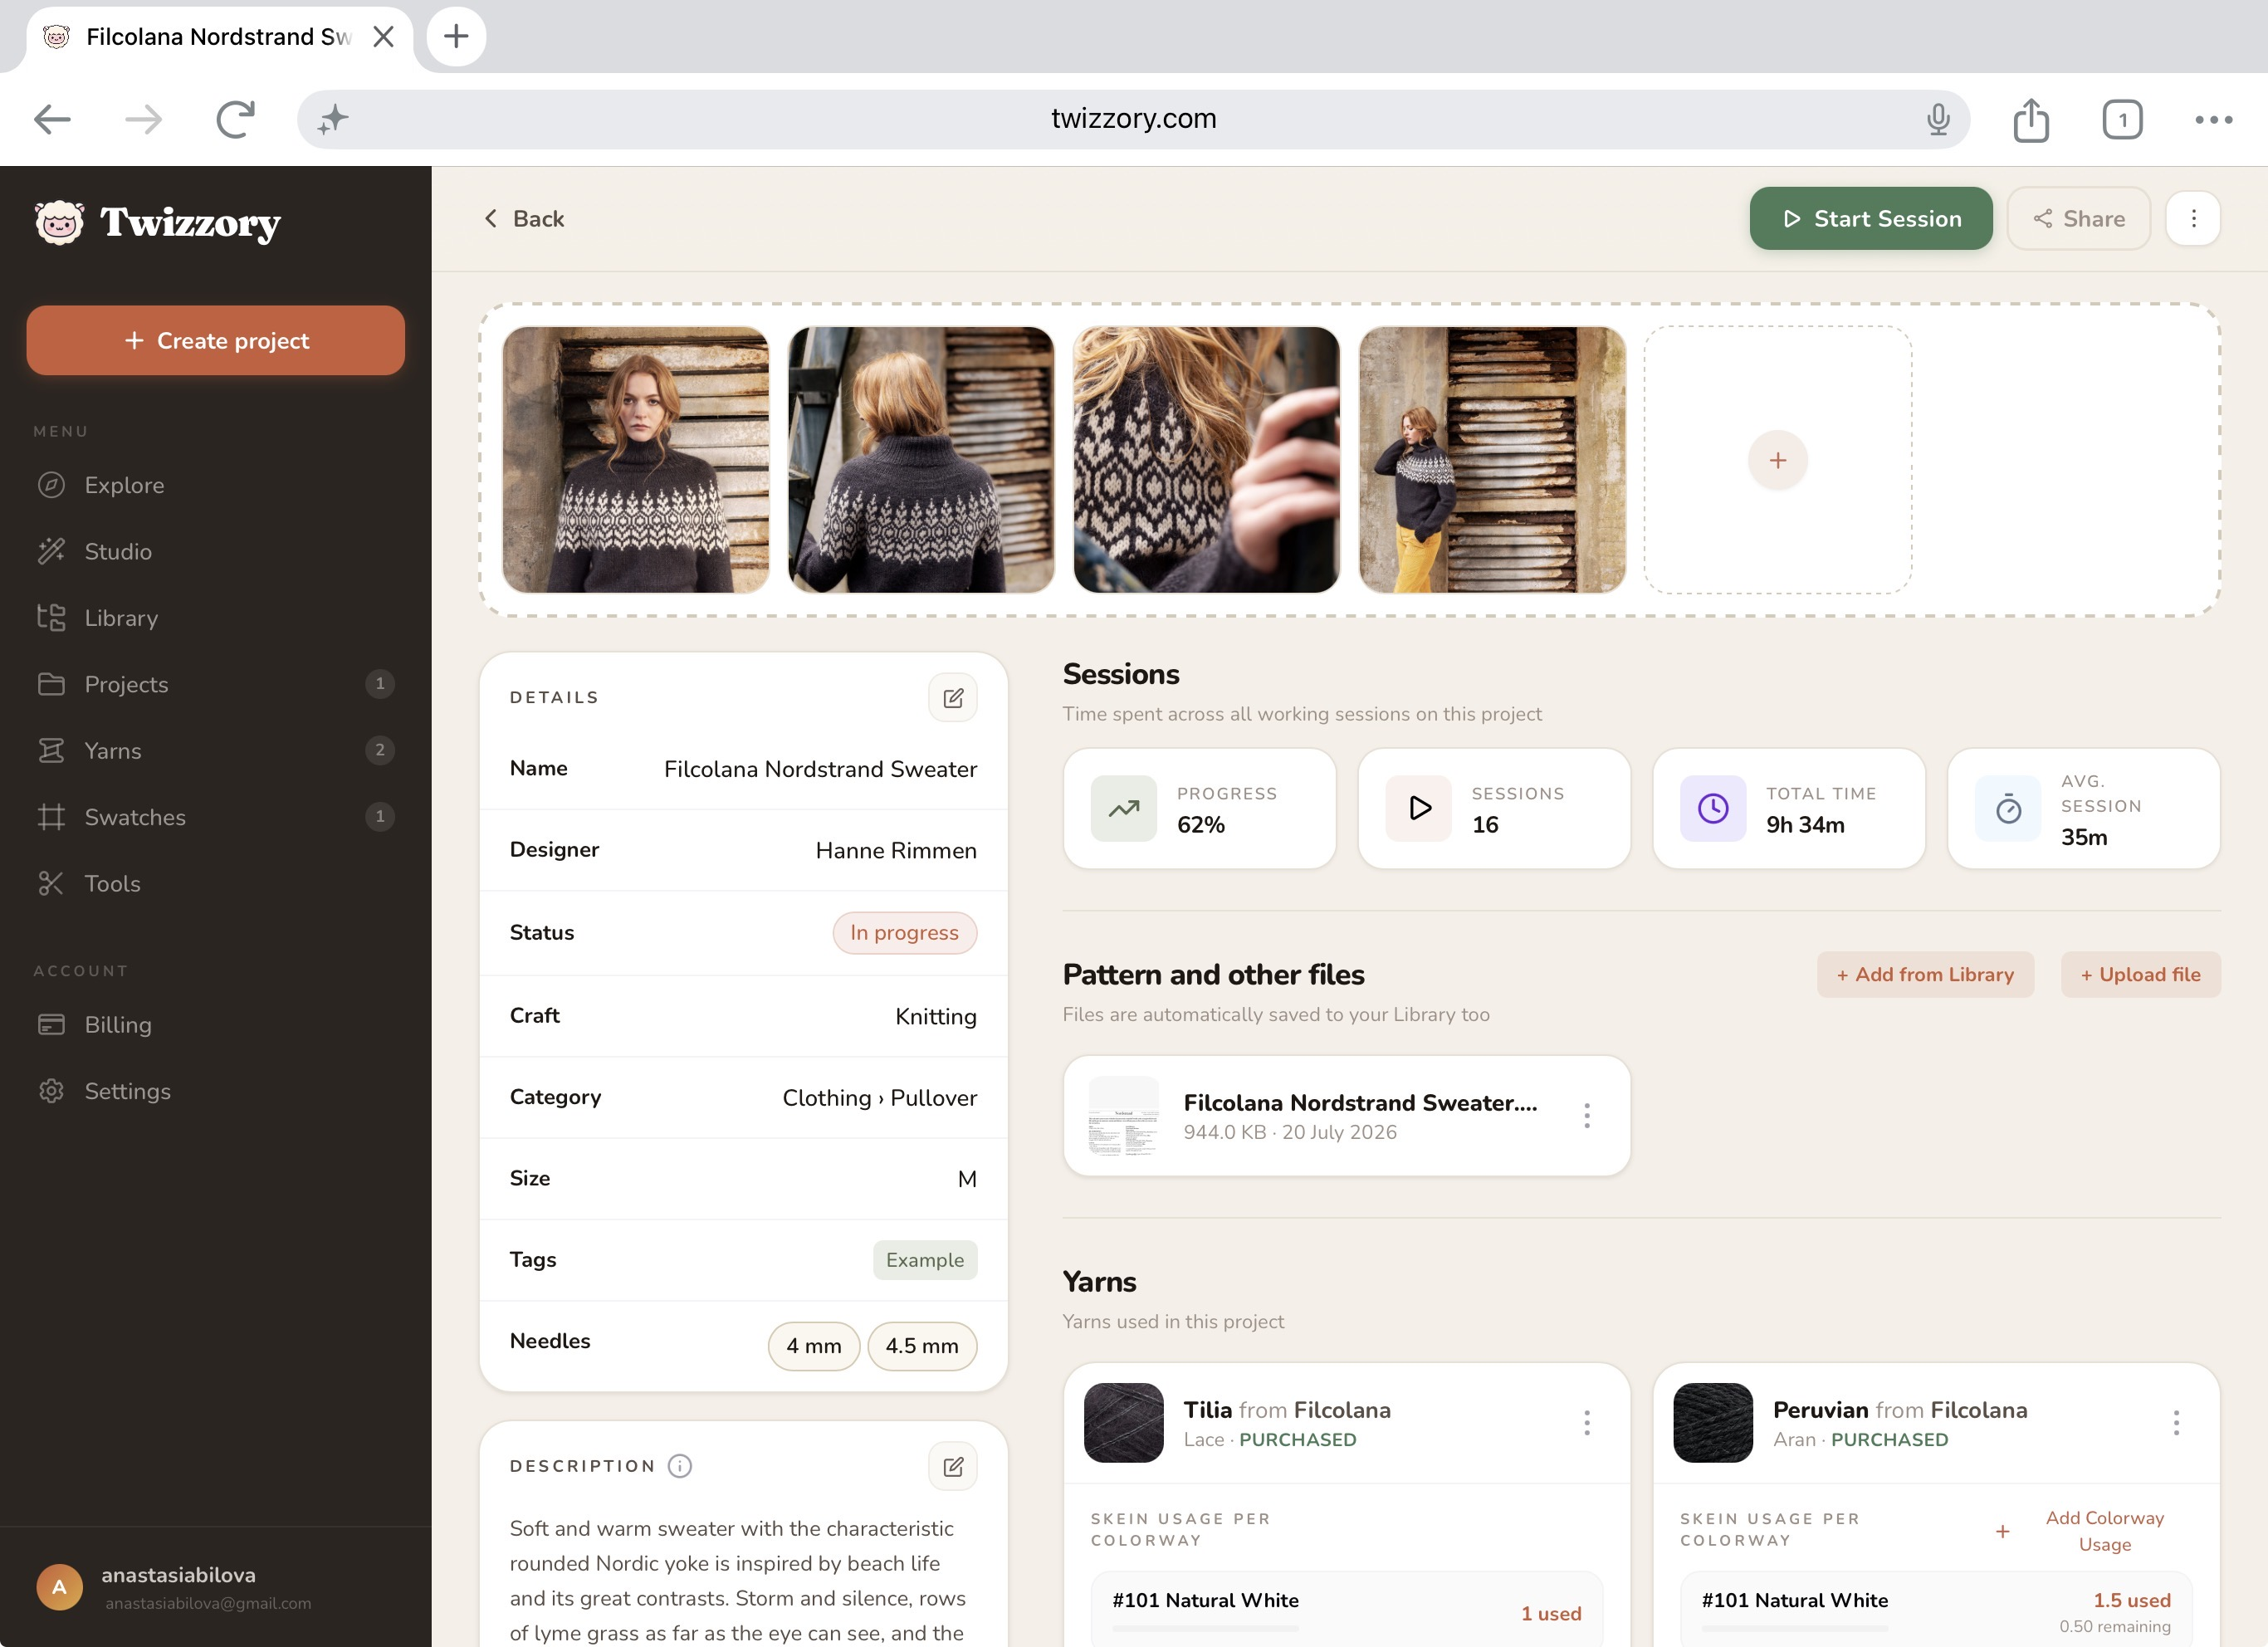Open the browser share icon
This screenshot has width=2268, height=1647.
click(x=2031, y=120)
